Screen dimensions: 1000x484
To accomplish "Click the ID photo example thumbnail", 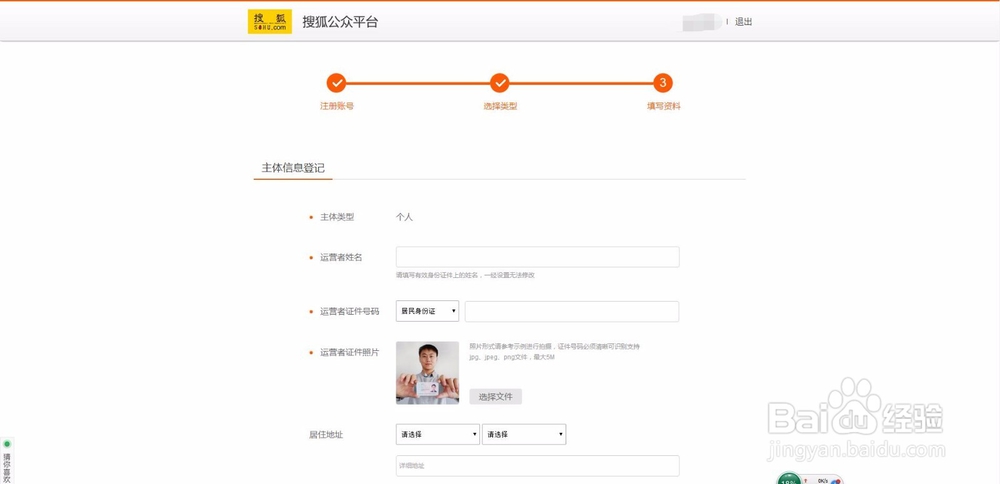I will pyautogui.click(x=427, y=373).
